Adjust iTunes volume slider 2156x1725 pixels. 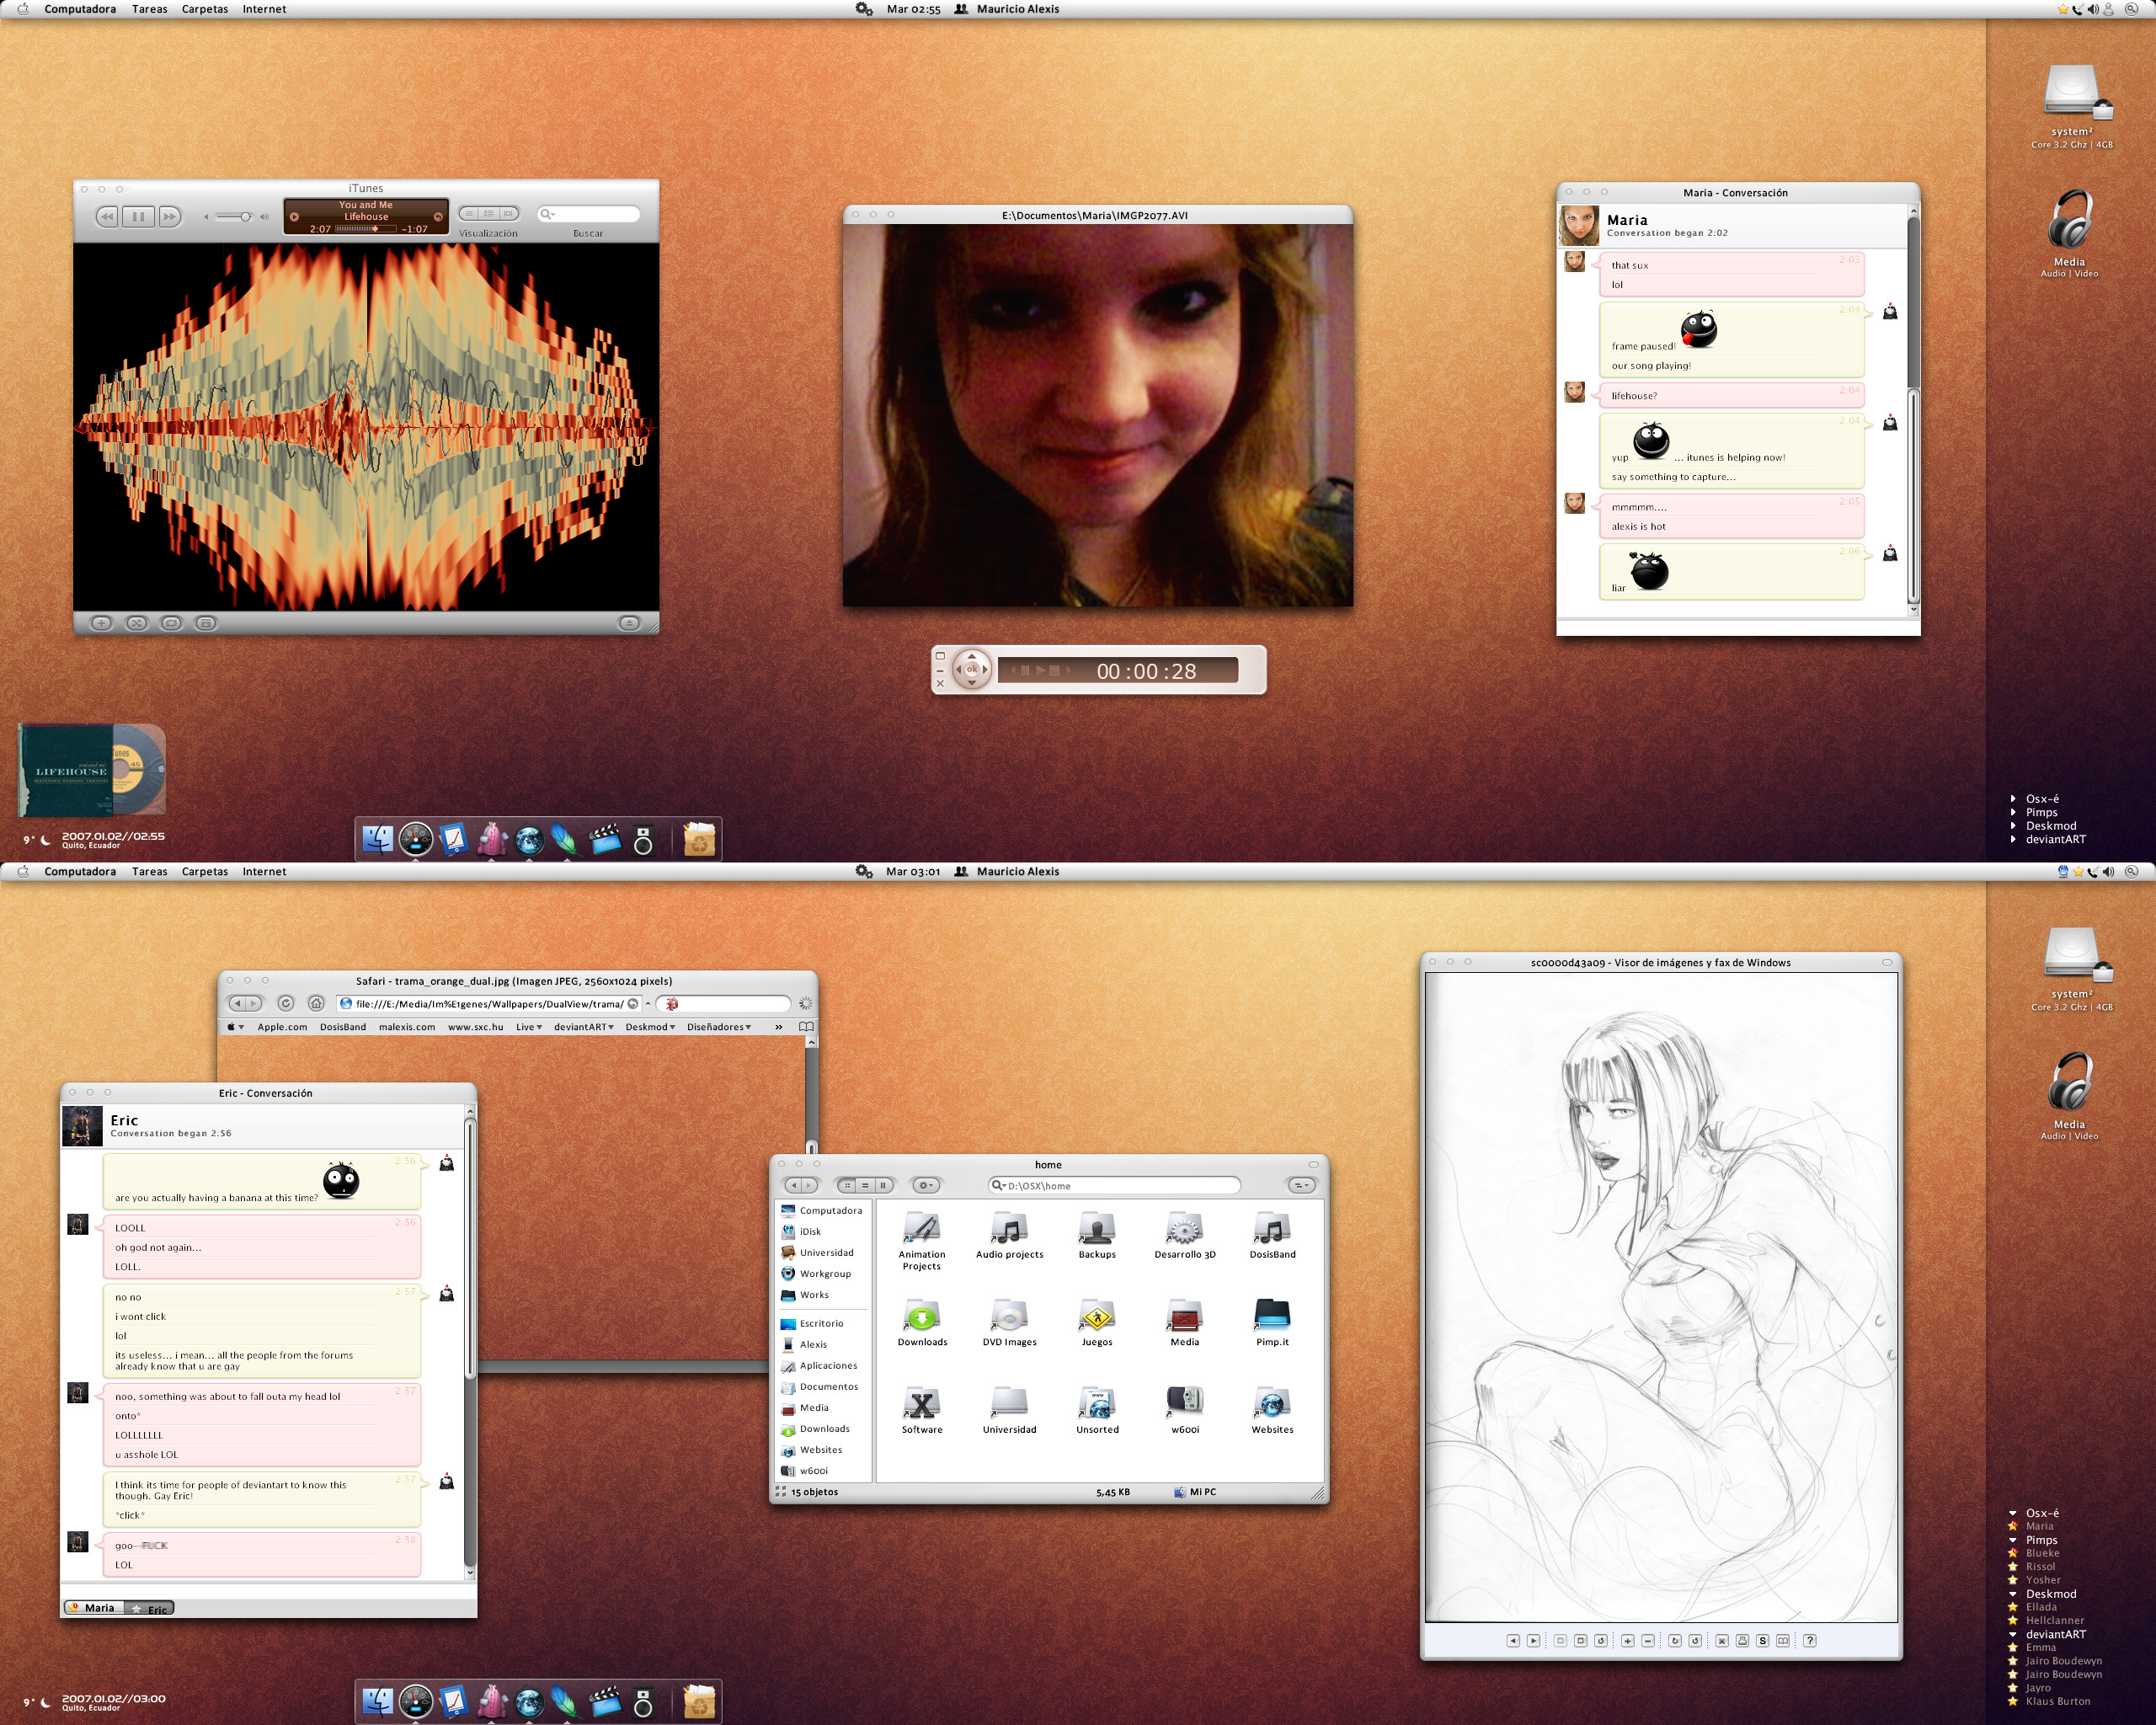[x=234, y=217]
